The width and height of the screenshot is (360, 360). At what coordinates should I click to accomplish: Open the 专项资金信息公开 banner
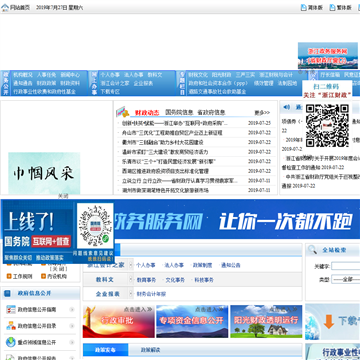pos(192,321)
